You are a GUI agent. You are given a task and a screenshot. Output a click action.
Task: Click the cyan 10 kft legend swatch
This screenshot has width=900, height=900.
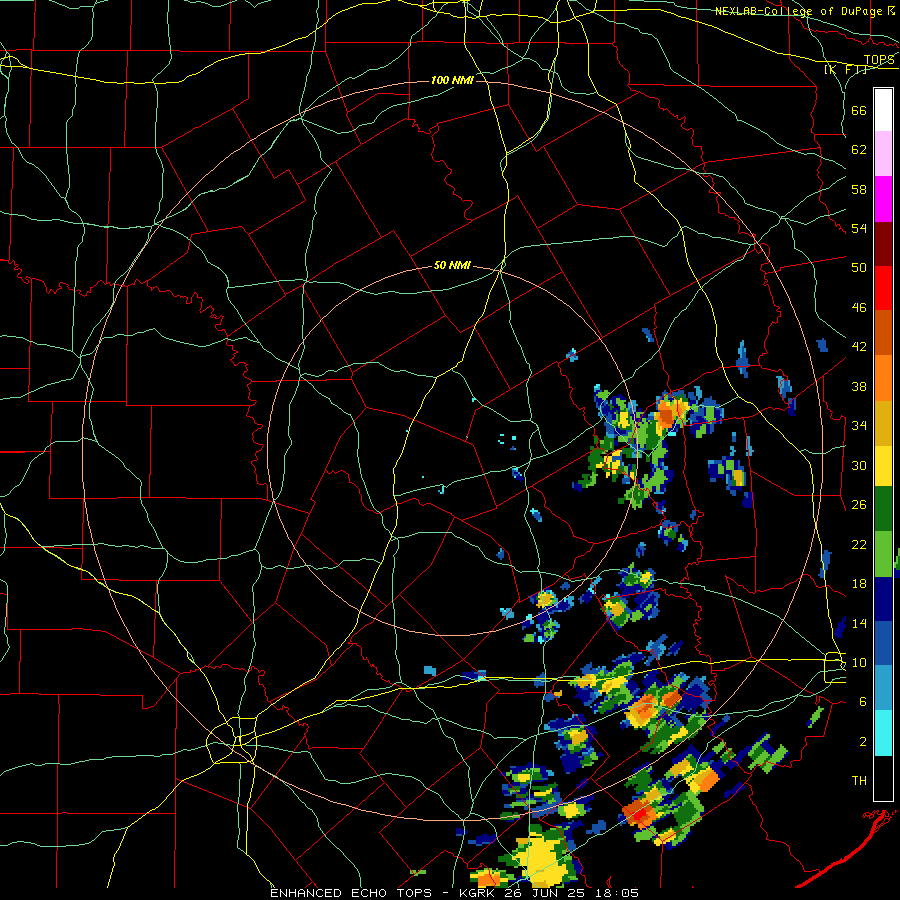(883, 733)
